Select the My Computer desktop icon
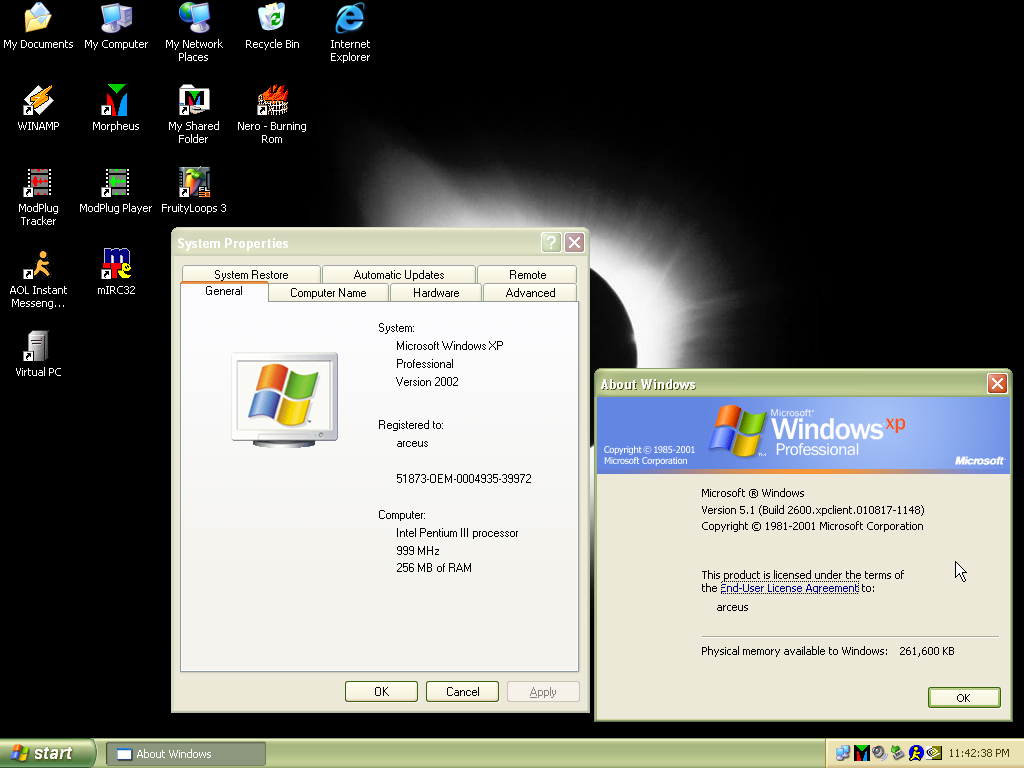Image resolution: width=1024 pixels, height=768 pixels. (x=116, y=27)
